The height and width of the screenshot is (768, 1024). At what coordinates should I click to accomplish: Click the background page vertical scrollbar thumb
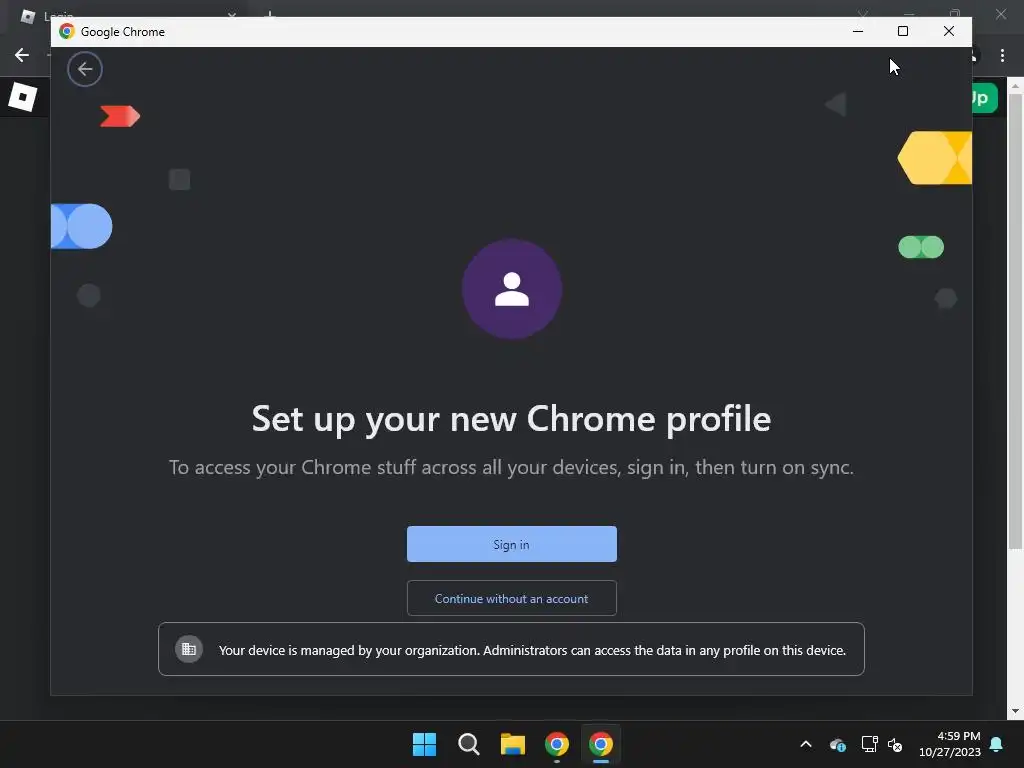click(1016, 321)
